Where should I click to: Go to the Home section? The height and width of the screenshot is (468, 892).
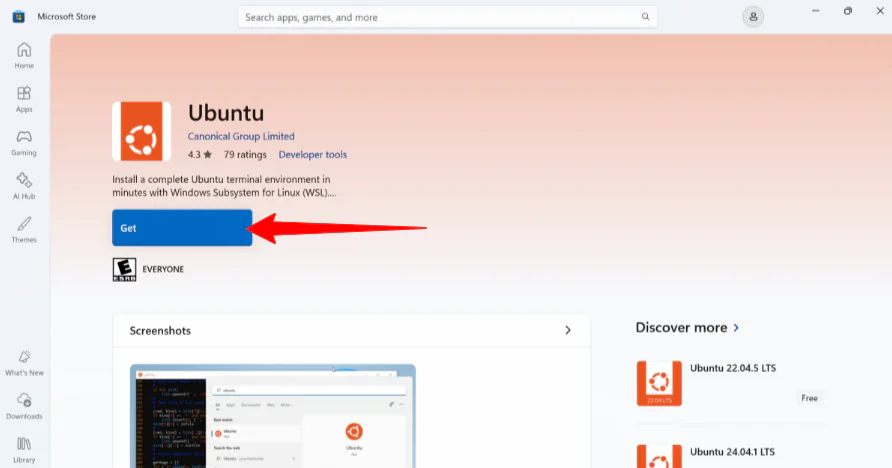(x=24, y=56)
